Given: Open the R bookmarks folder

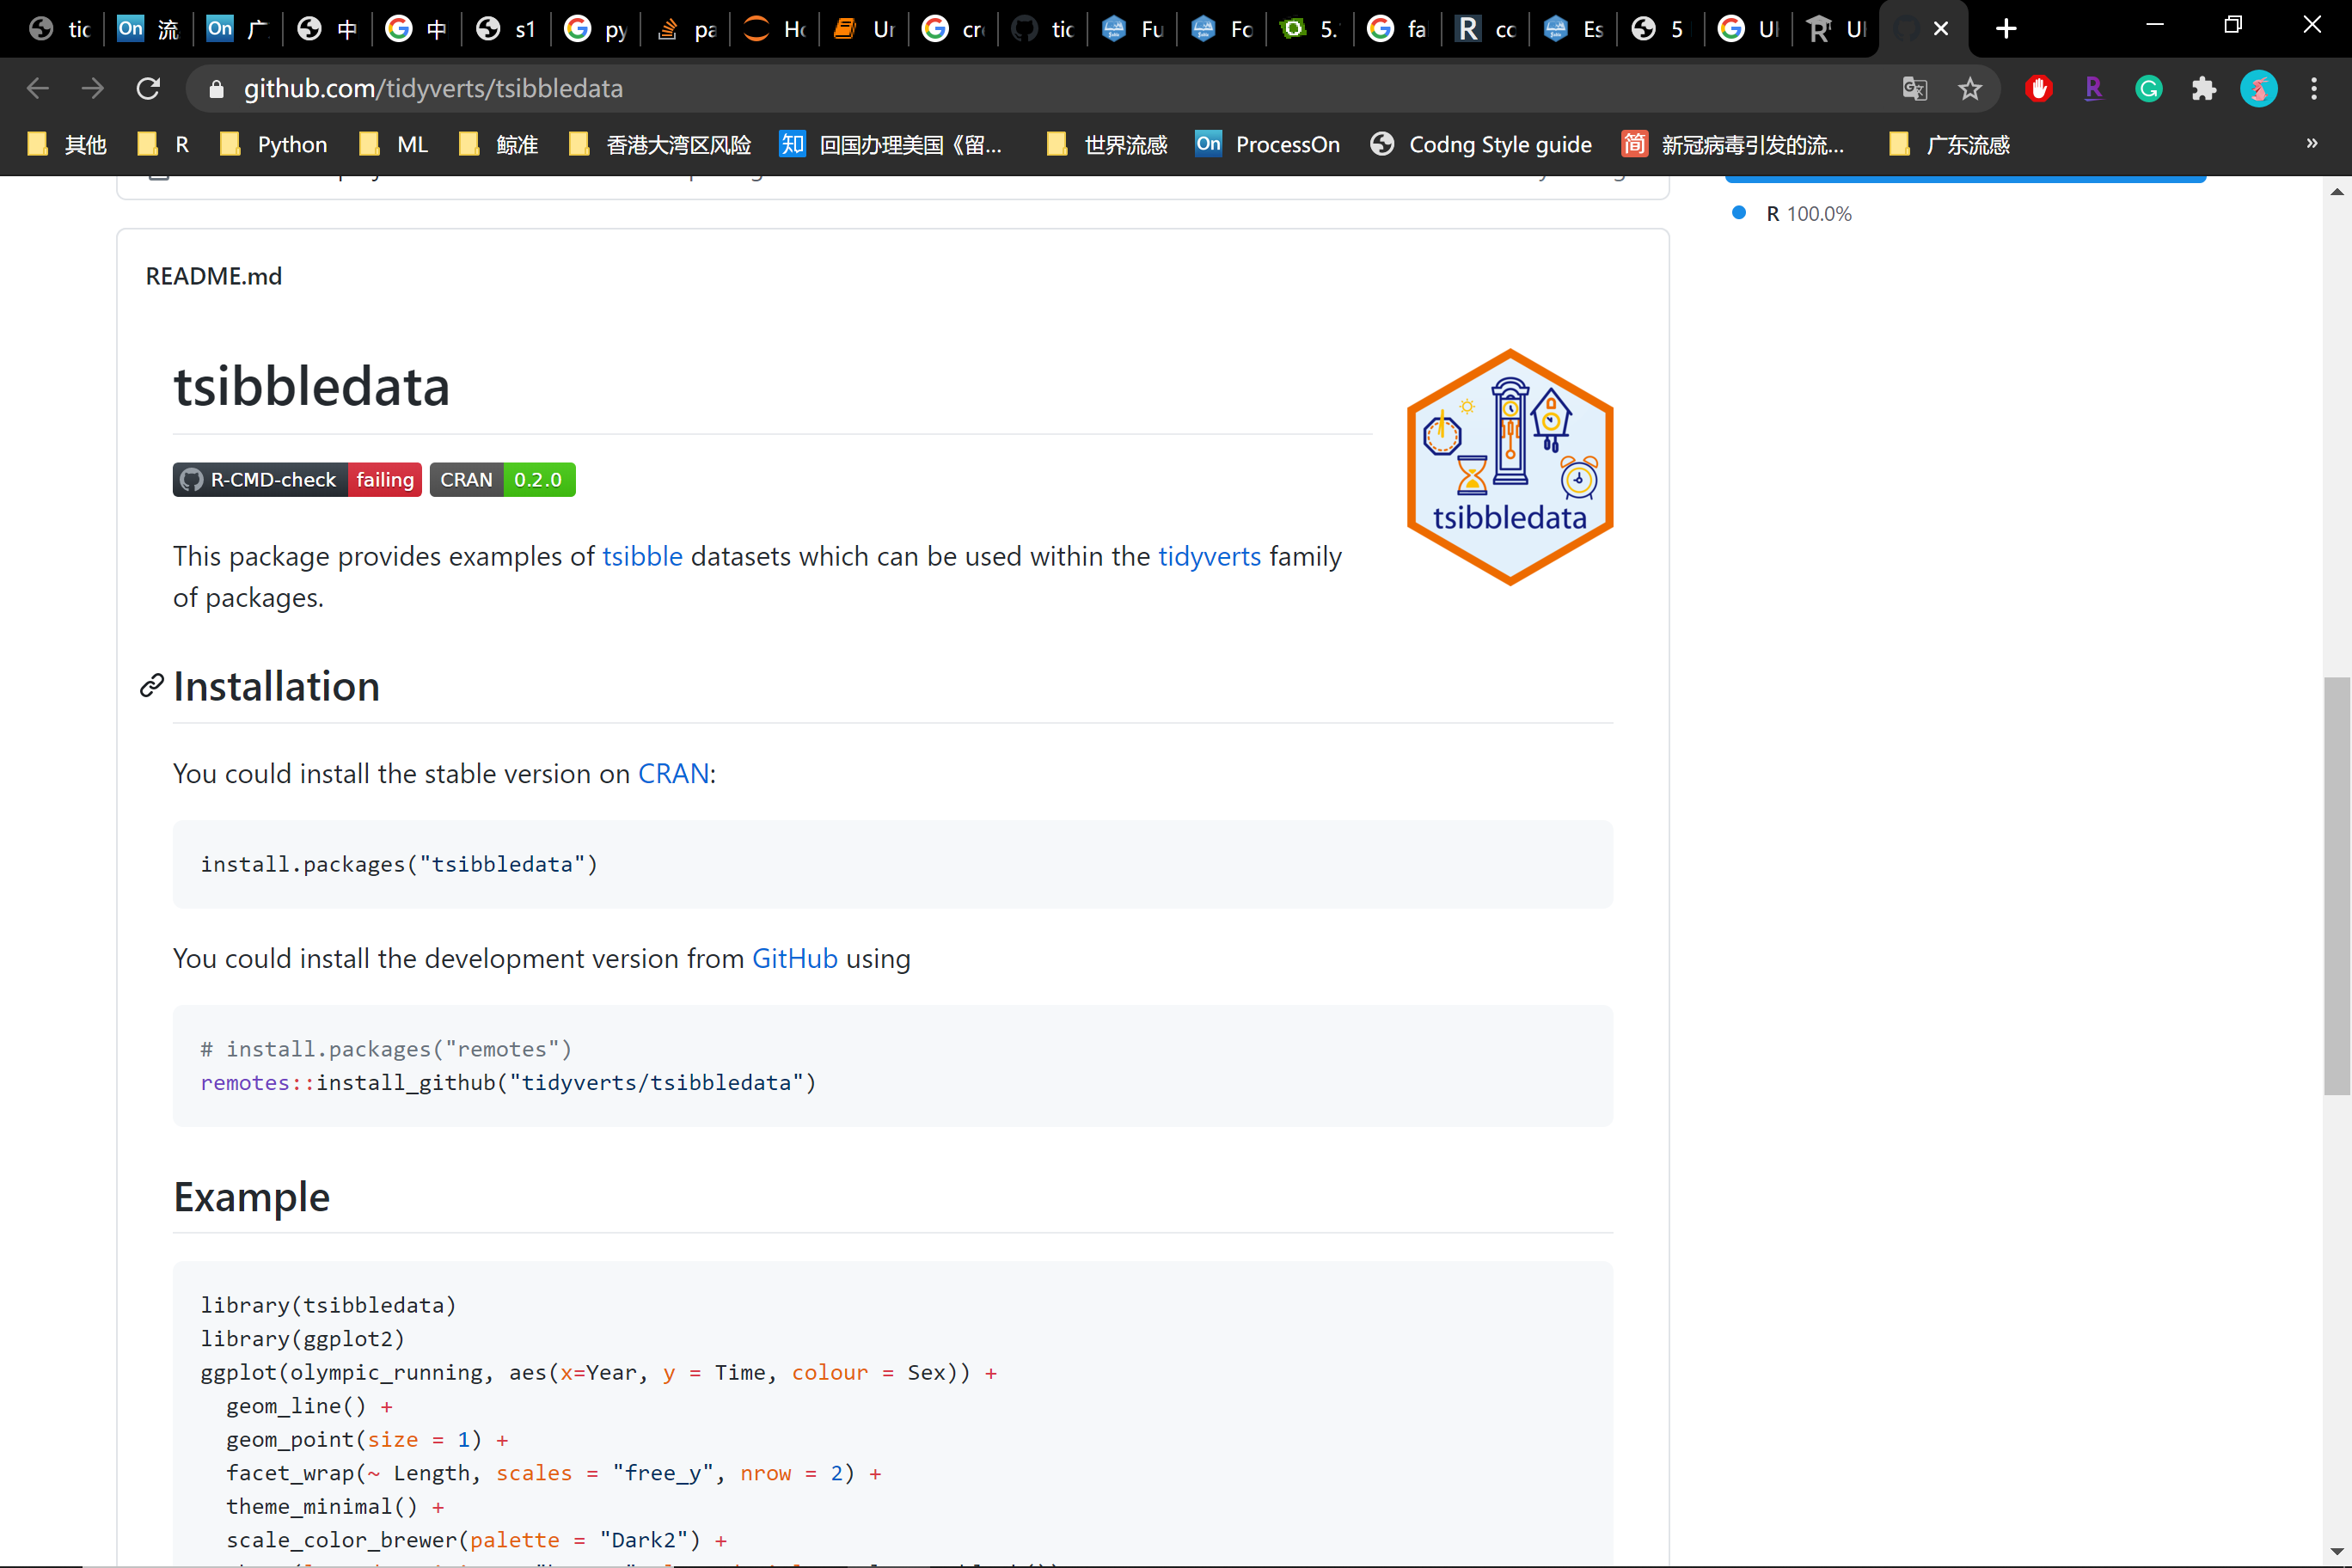Looking at the screenshot, I should [163, 144].
